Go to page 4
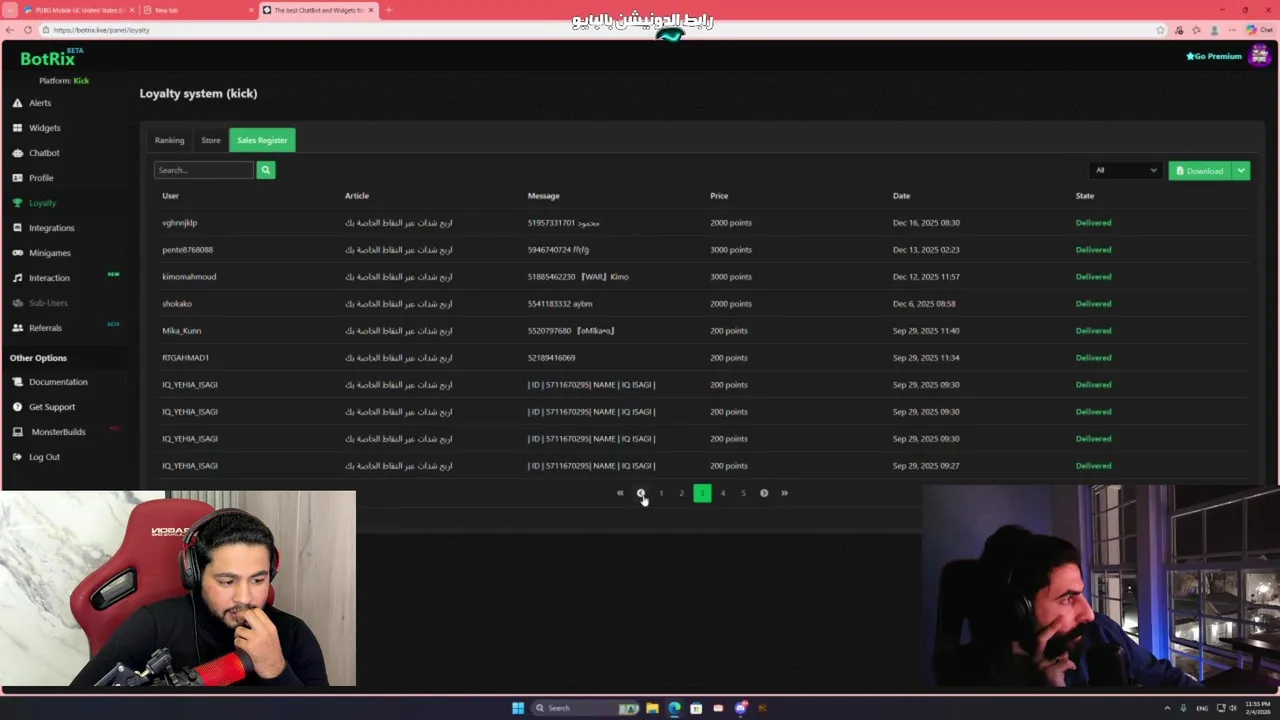The width and height of the screenshot is (1280, 720). coord(723,493)
